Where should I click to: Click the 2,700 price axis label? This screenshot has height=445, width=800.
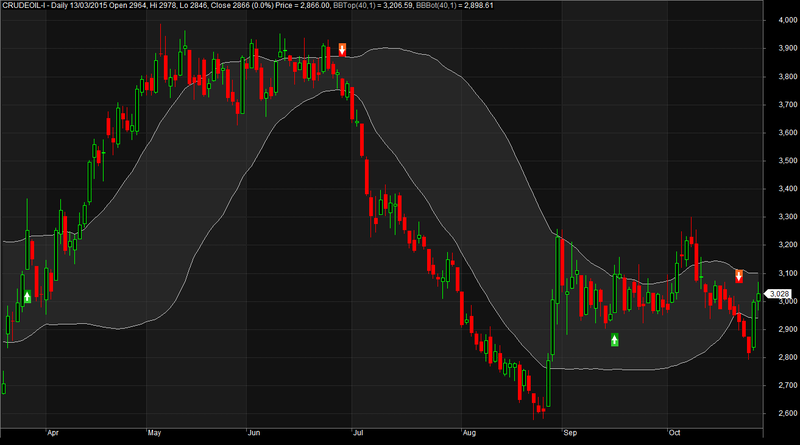pyautogui.click(x=788, y=385)
